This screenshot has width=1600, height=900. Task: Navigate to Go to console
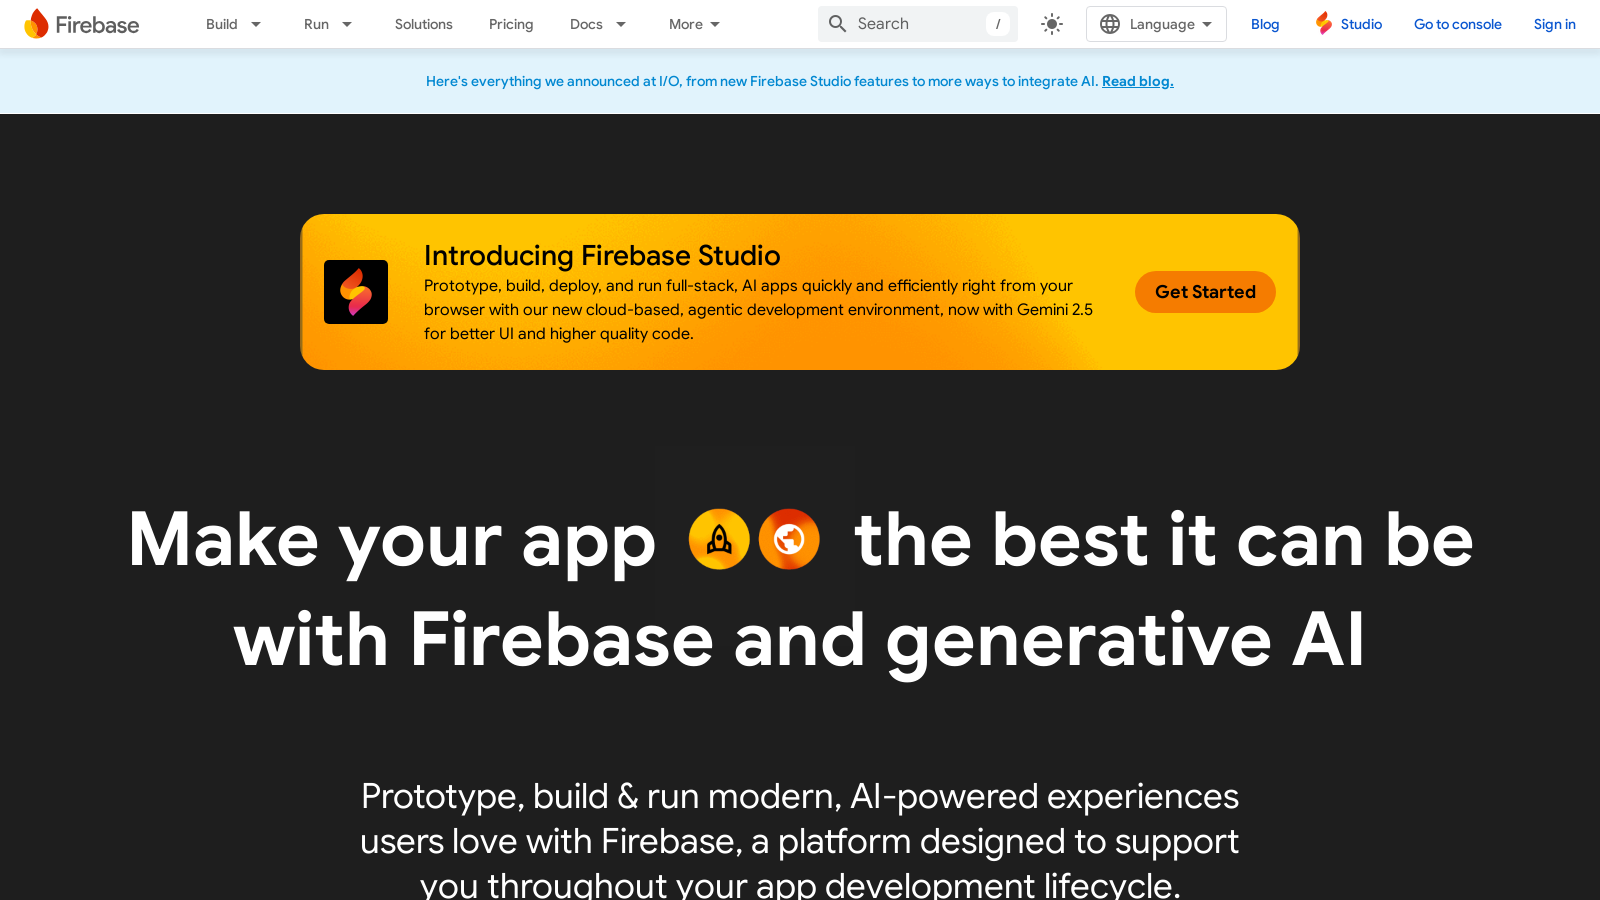[x=1457, y=23]
